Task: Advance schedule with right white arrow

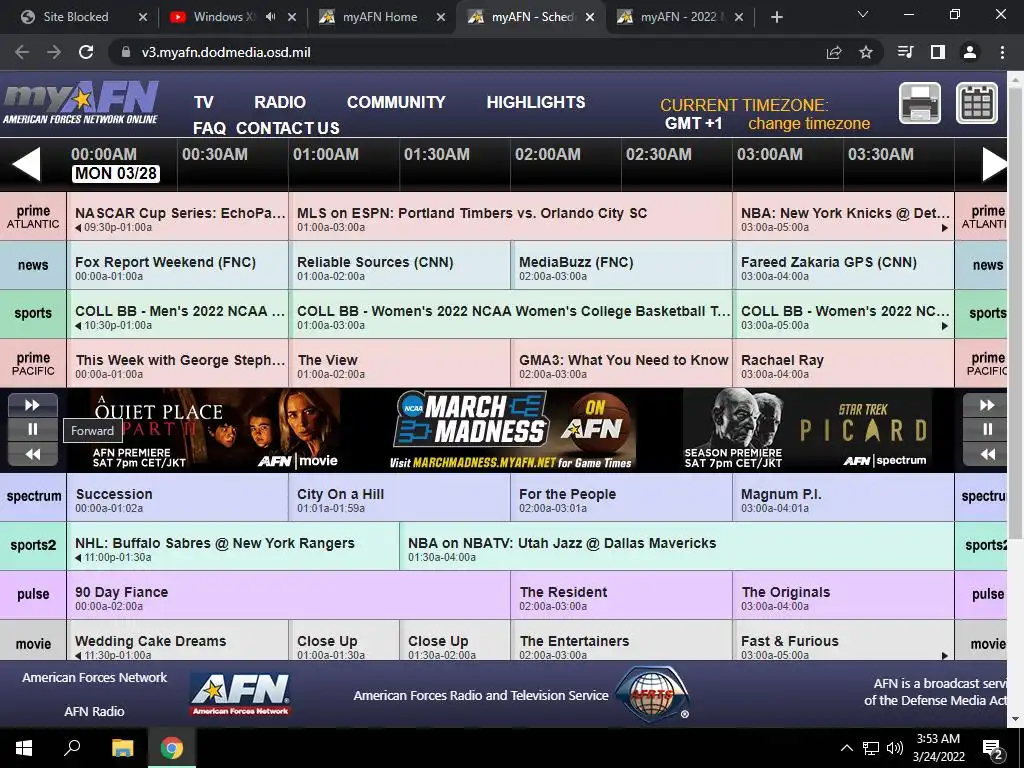Action: pyautogui.click(x=995, y=163)
